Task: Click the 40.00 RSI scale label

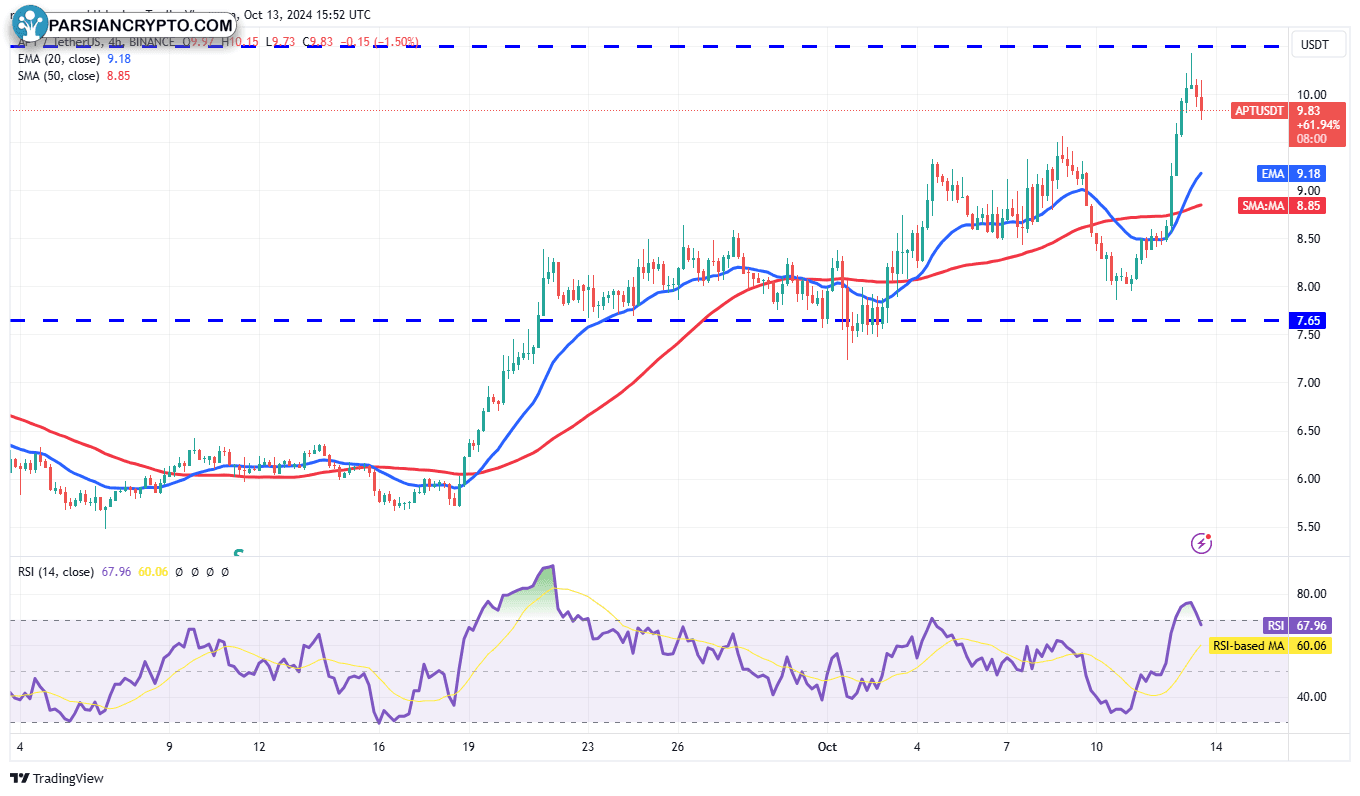Action: point(1312,697)
